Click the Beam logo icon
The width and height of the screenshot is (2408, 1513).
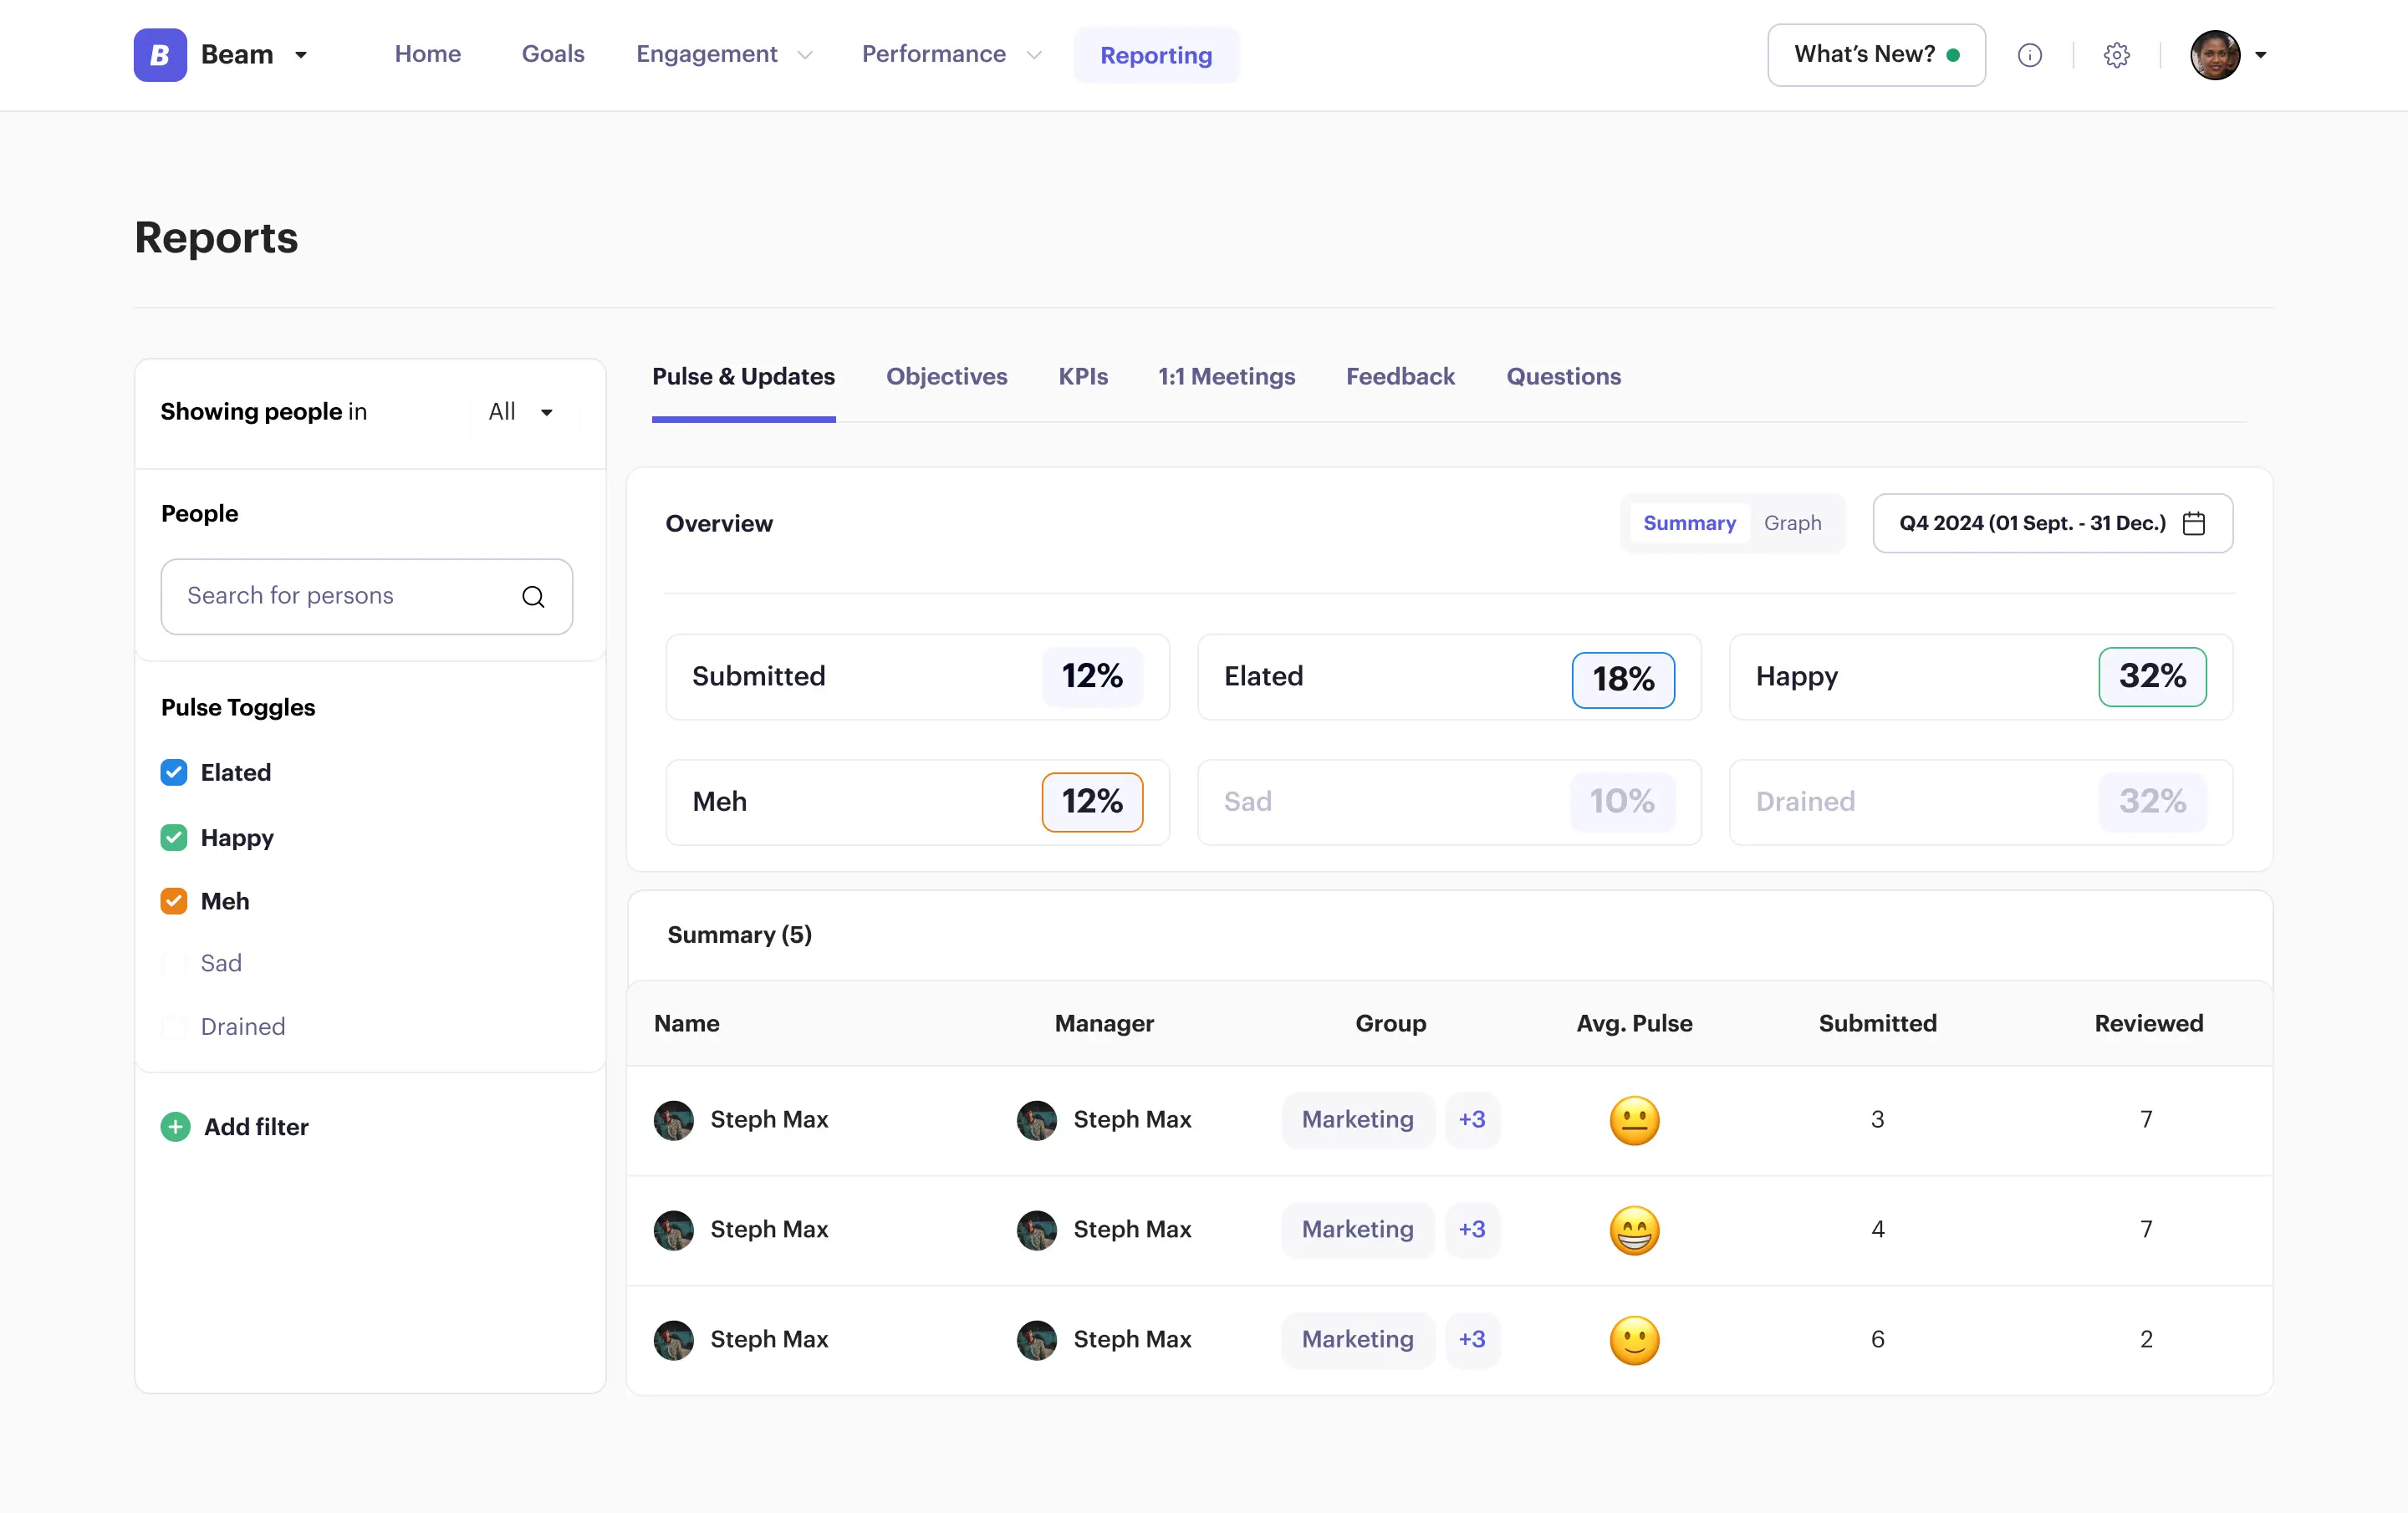point(160,54)
